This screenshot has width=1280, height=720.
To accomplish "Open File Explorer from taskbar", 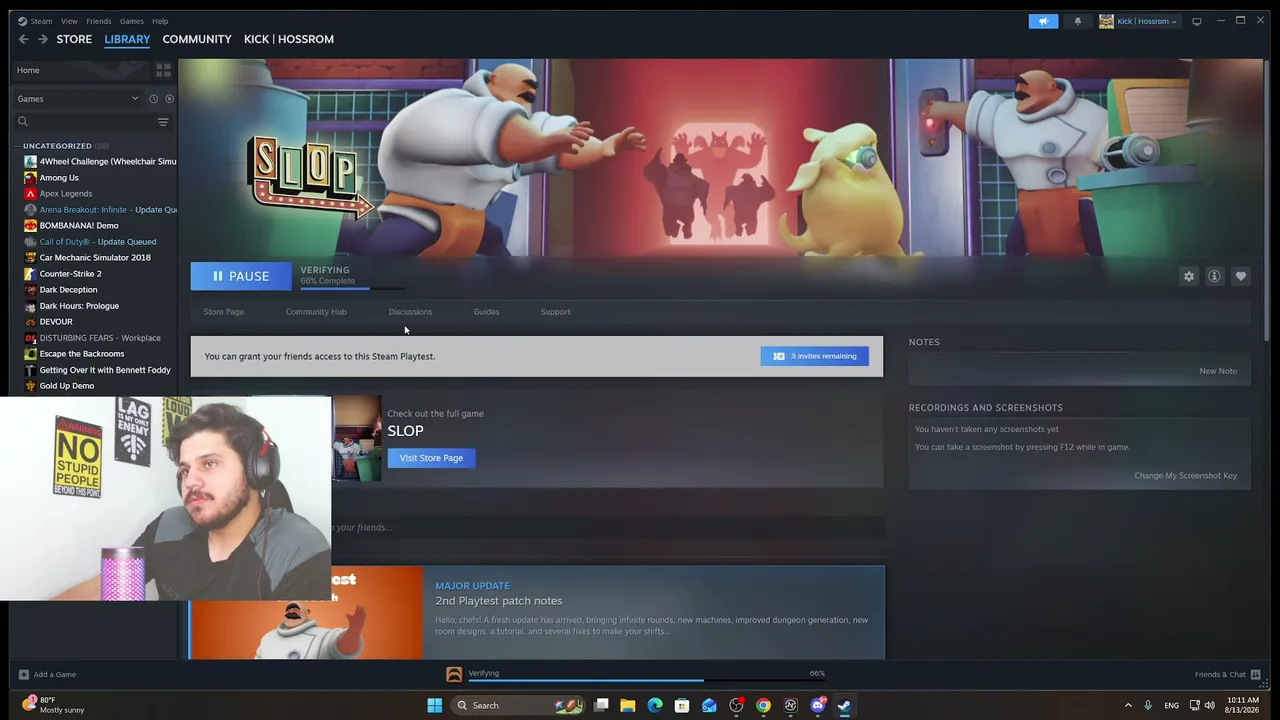I will 627,705.
